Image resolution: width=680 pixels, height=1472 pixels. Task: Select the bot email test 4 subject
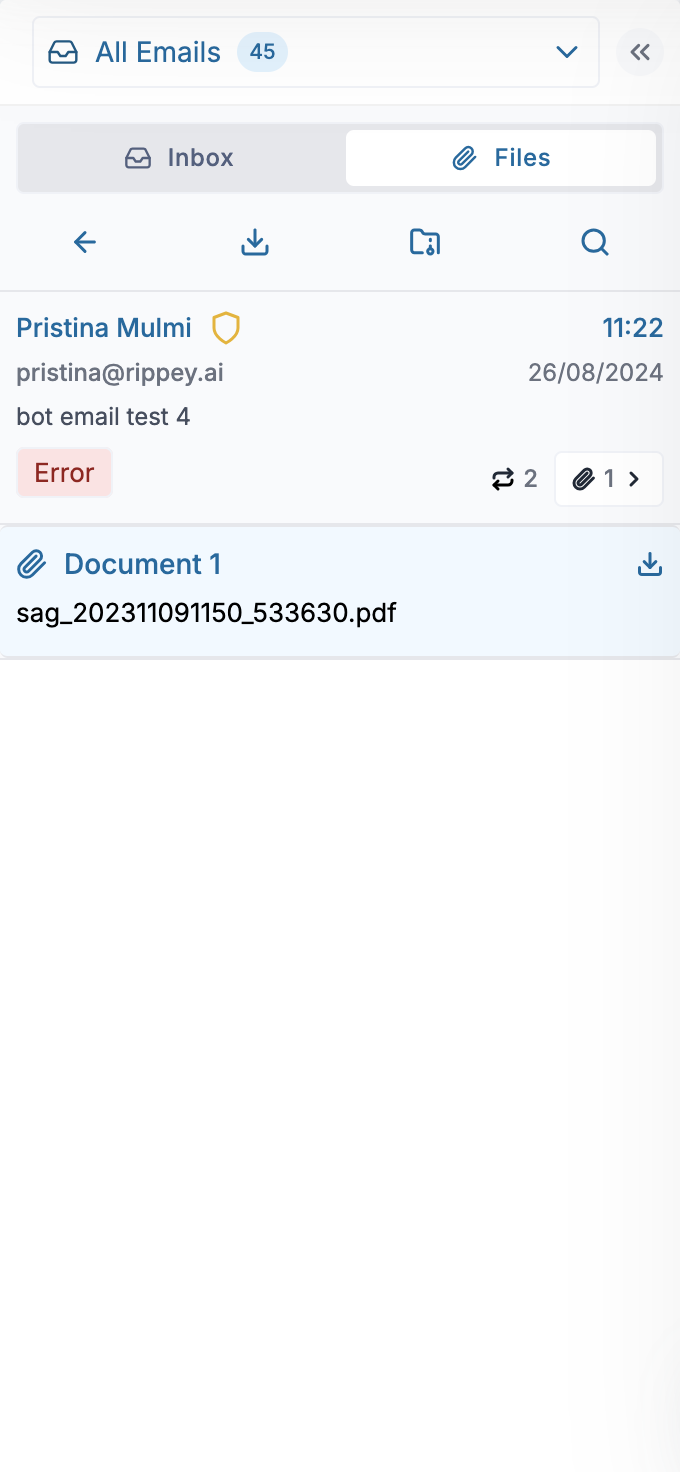103,416
